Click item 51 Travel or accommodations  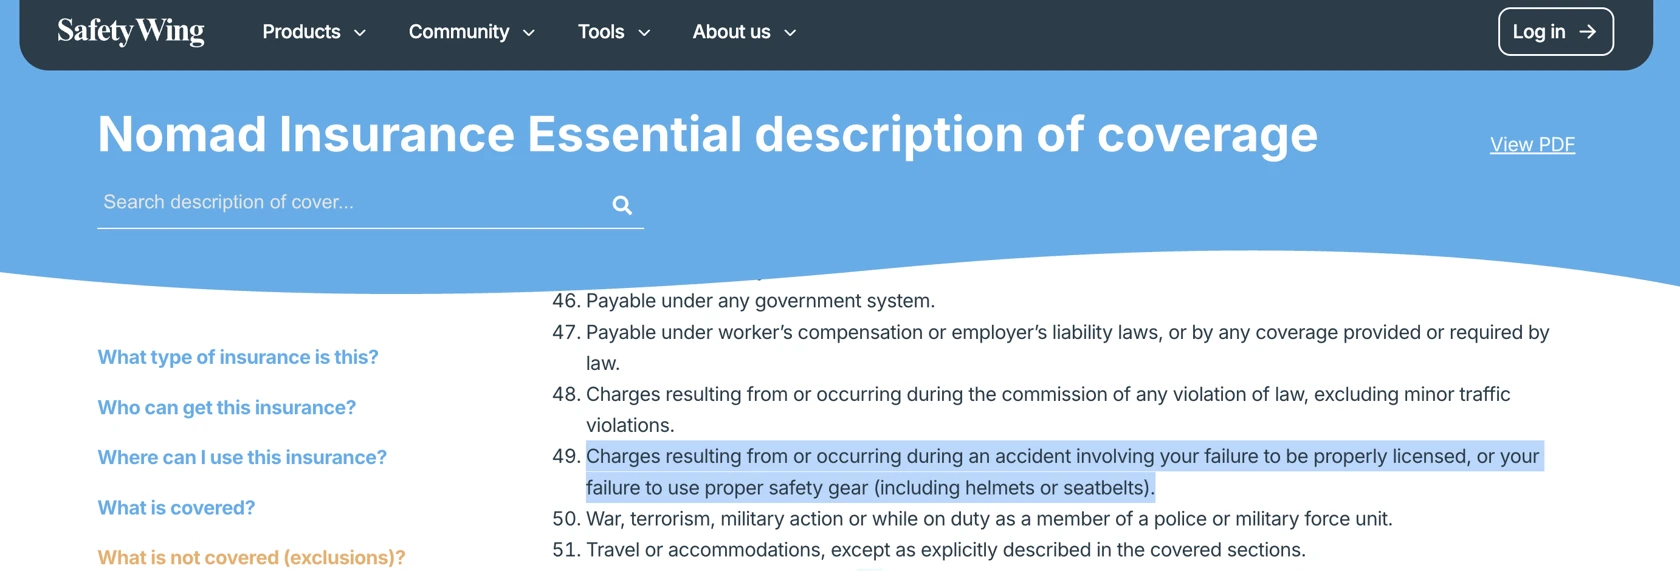929,550
